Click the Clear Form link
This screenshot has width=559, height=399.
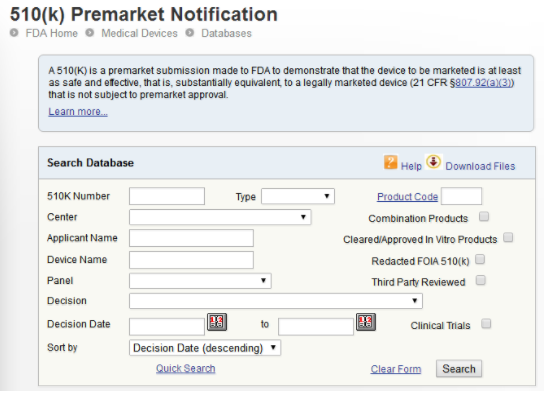coord(396,369)
